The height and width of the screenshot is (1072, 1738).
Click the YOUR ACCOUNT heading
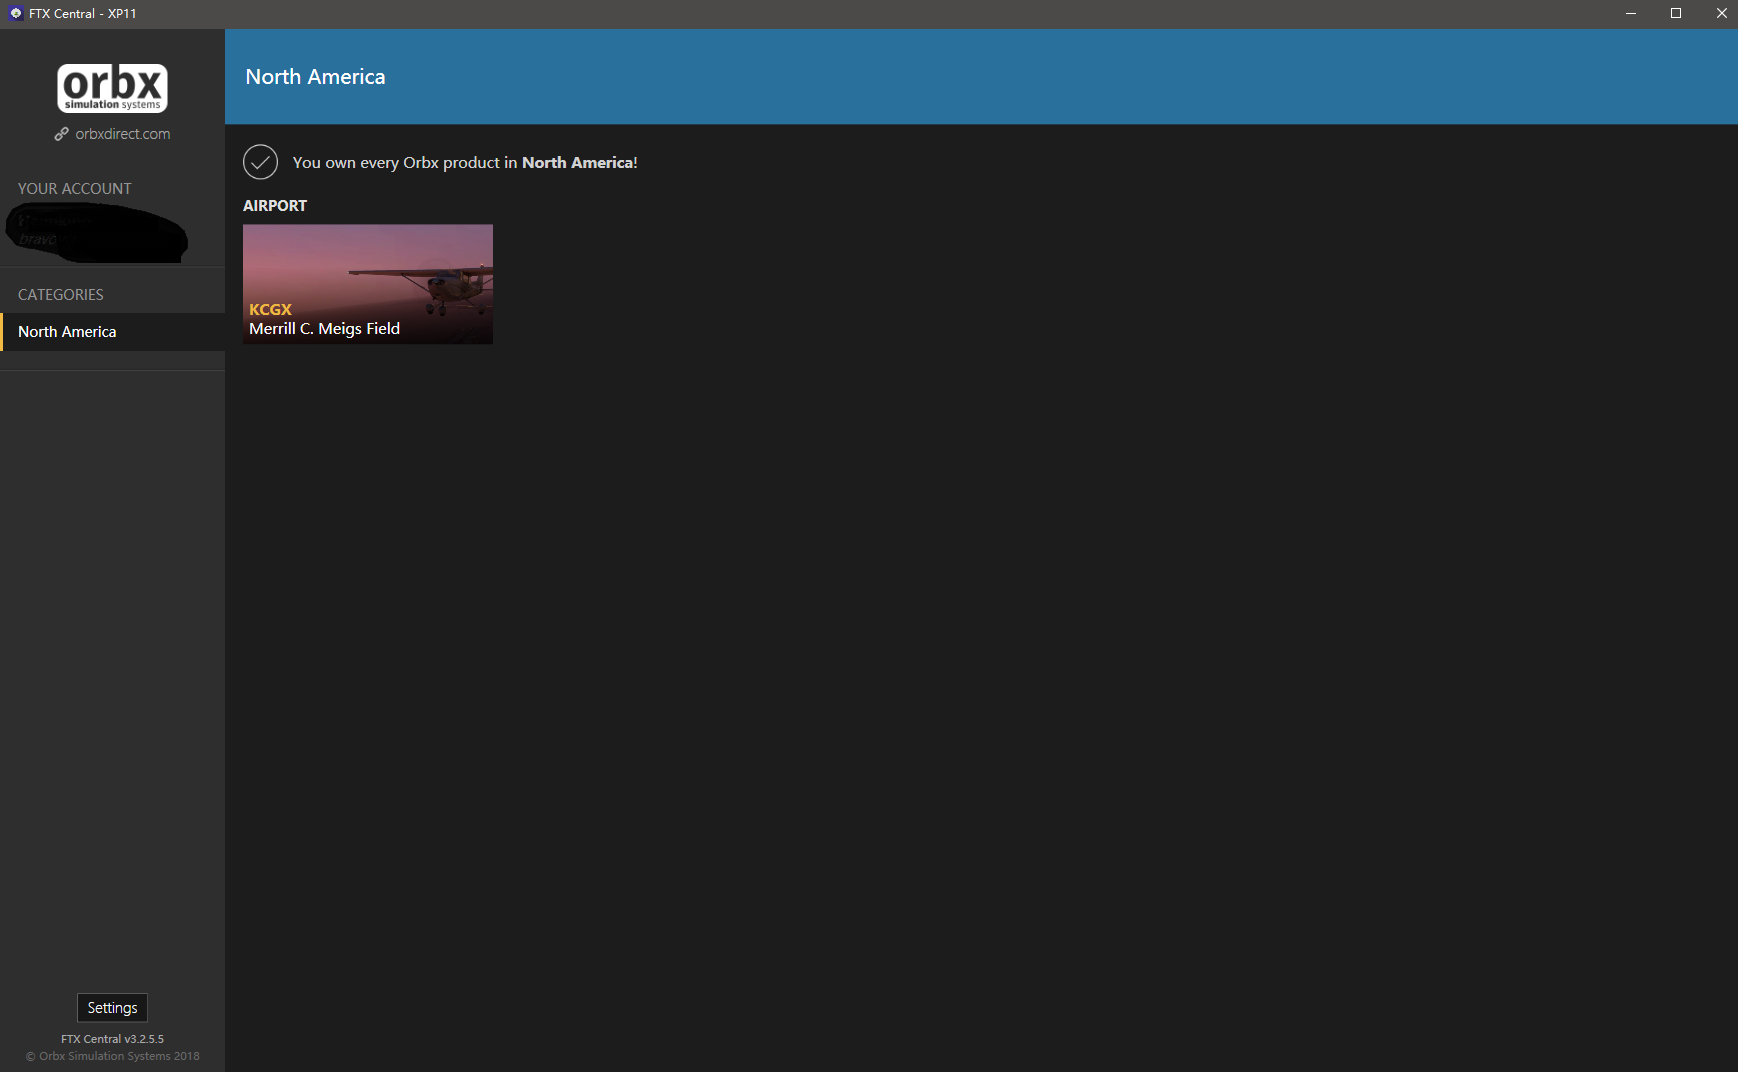[75, 189]
